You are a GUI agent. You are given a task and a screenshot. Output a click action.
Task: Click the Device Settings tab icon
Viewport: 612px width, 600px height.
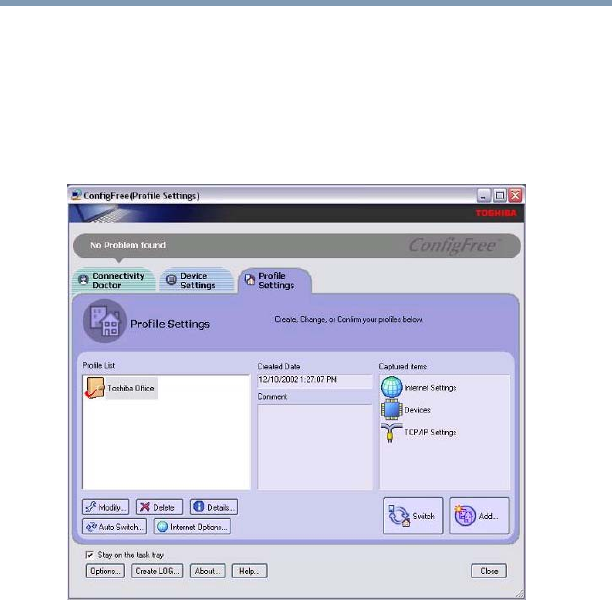171,280
